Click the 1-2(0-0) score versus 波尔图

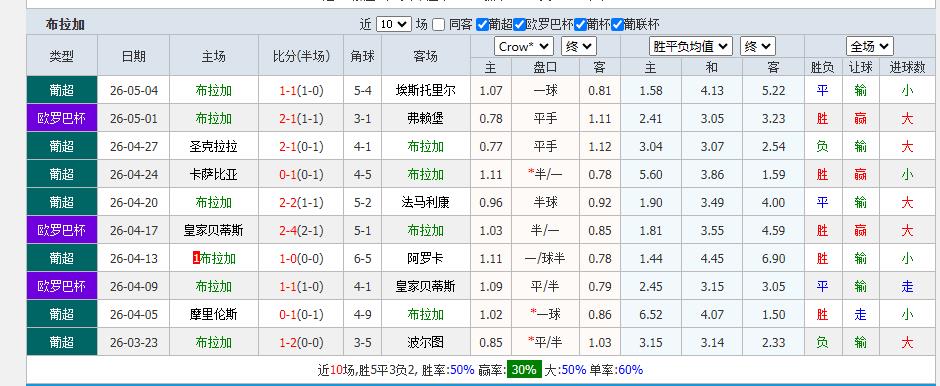click(x=302, y=342)
